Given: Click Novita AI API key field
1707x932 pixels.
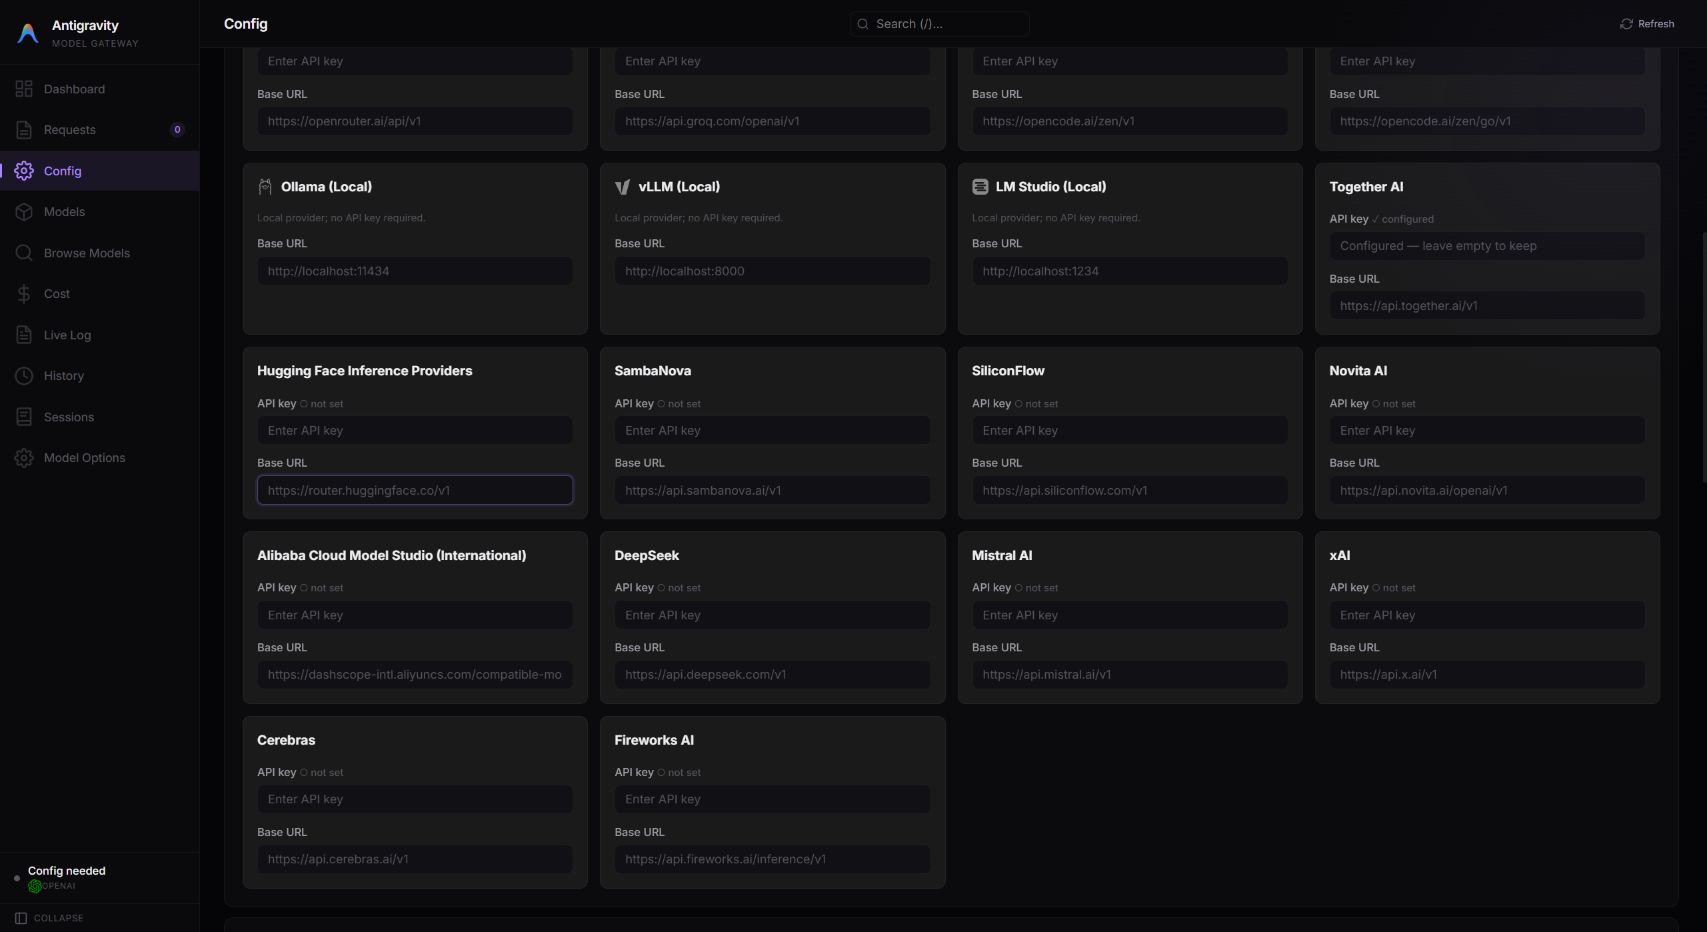Looking at the screenshot, I should pos(1487,431).
